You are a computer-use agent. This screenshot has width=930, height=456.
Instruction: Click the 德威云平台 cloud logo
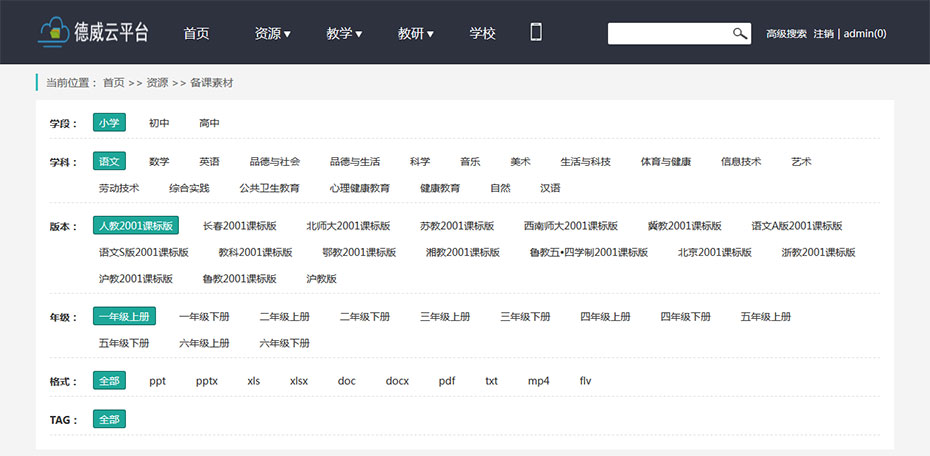[x=92, y=33]
